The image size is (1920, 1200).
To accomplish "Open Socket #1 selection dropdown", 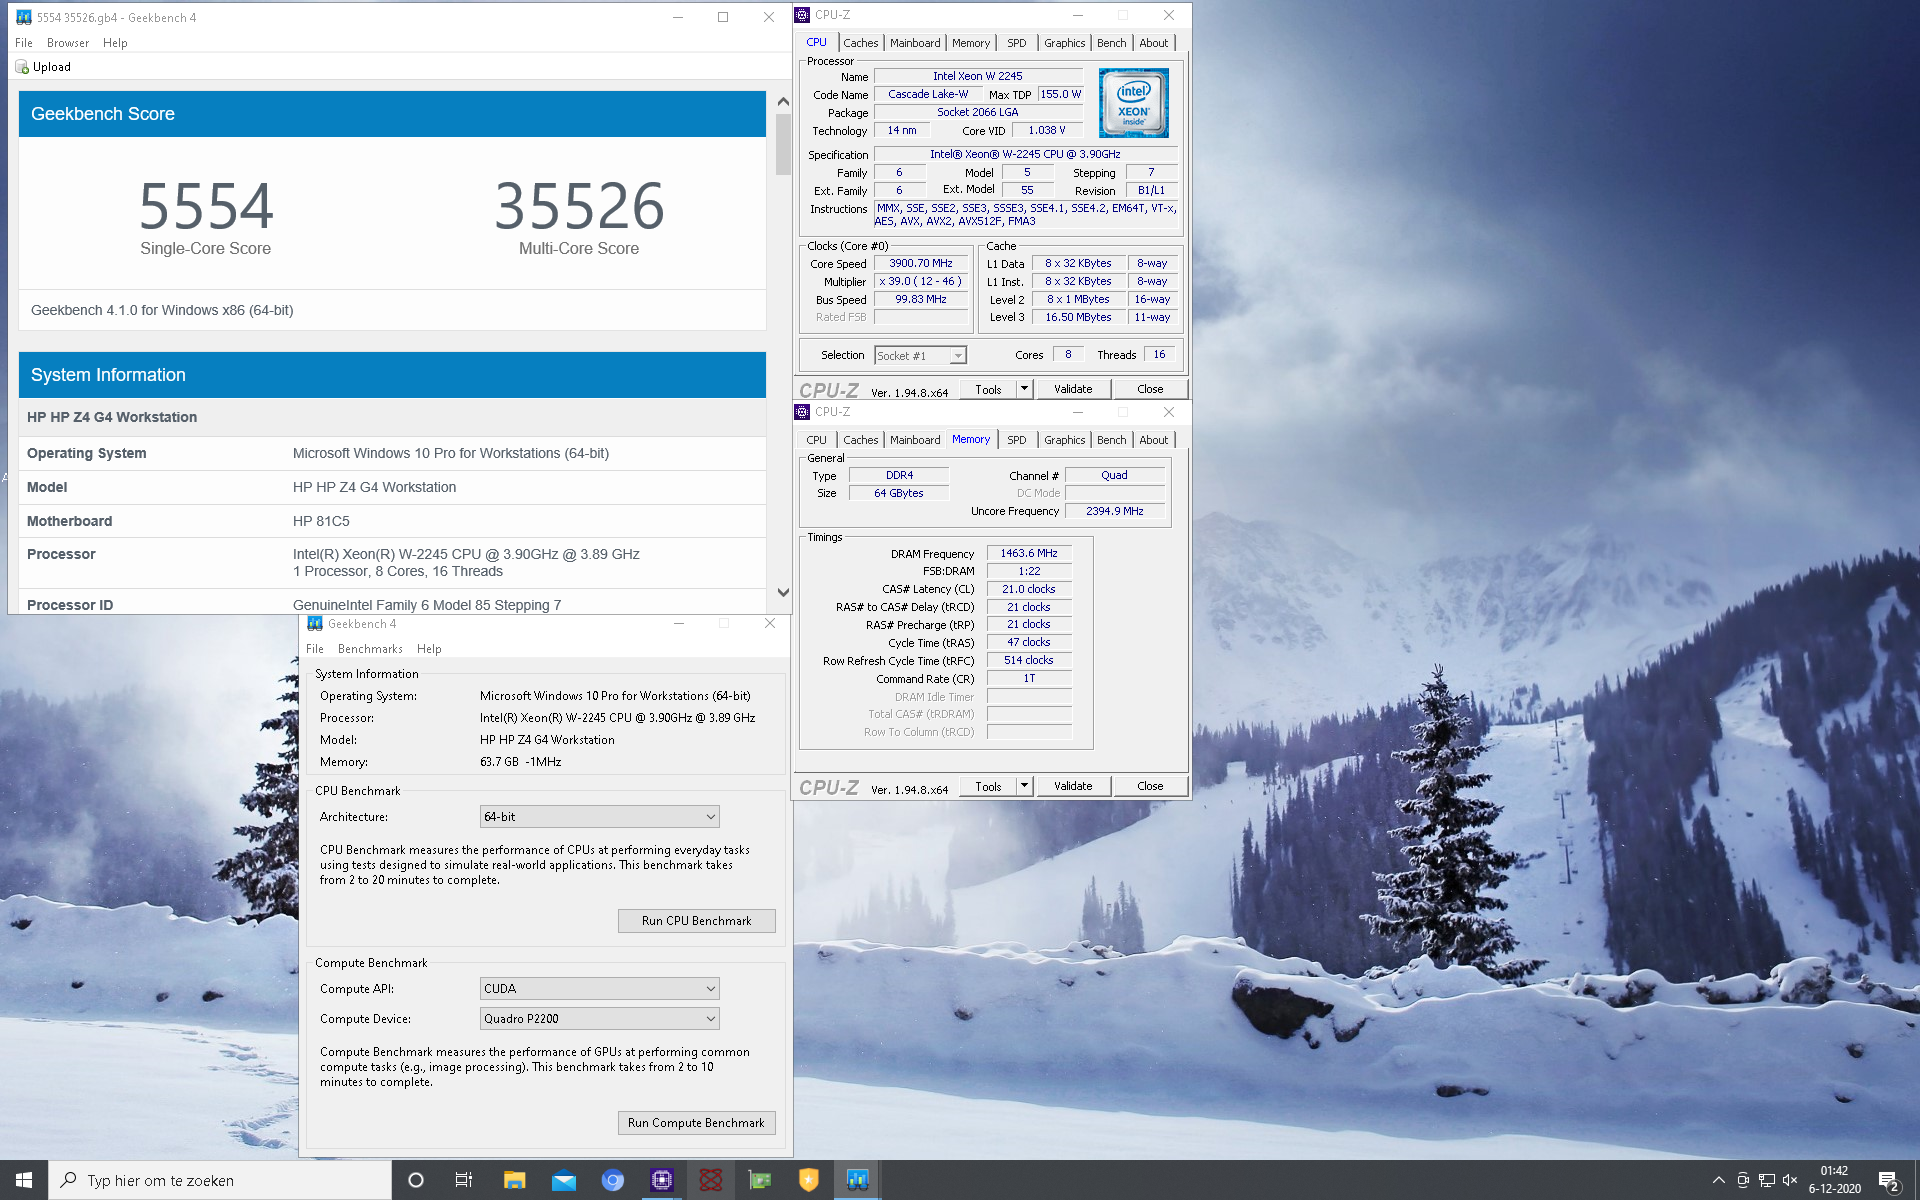I will [x=920, y=356].
